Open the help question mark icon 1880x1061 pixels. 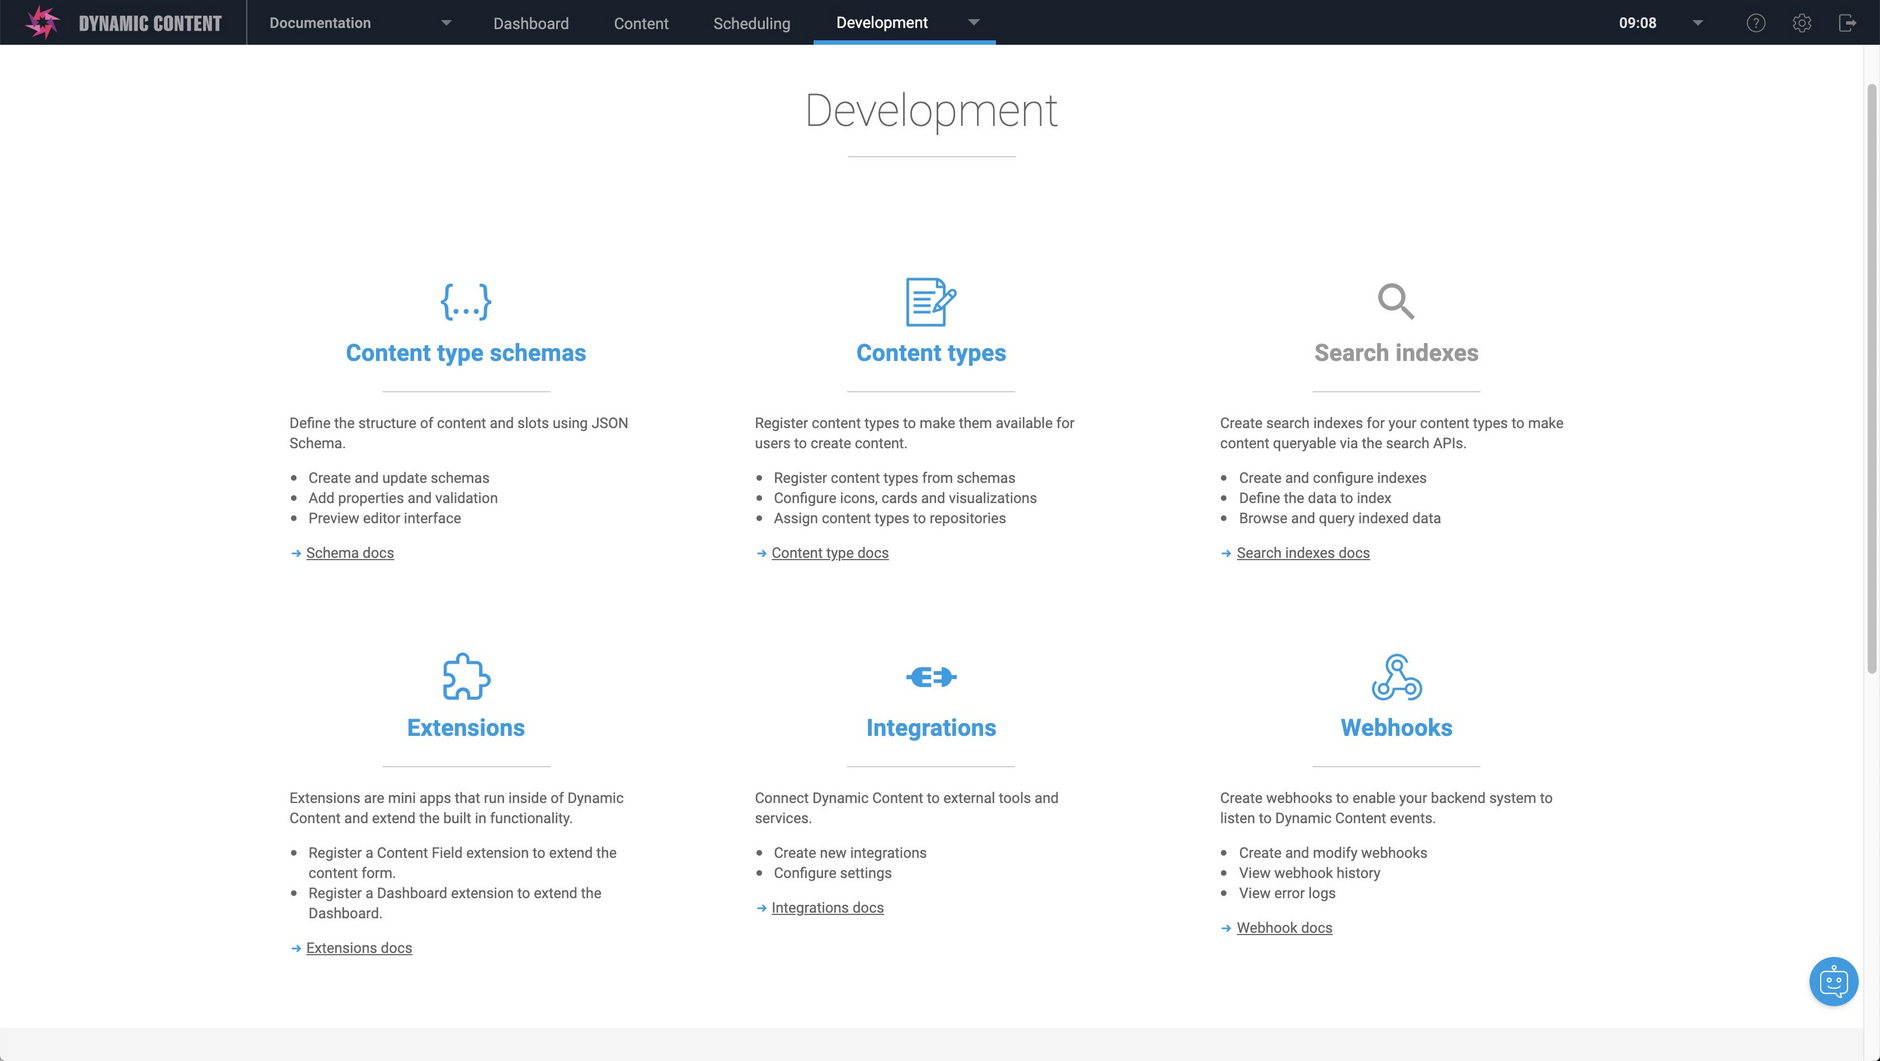tap(1755, 22)
